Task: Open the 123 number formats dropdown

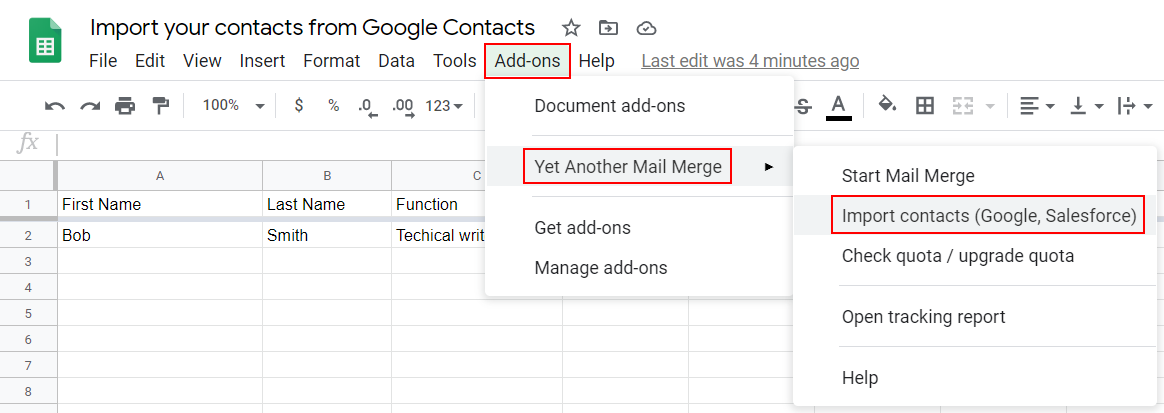Action: click(444, 105)
